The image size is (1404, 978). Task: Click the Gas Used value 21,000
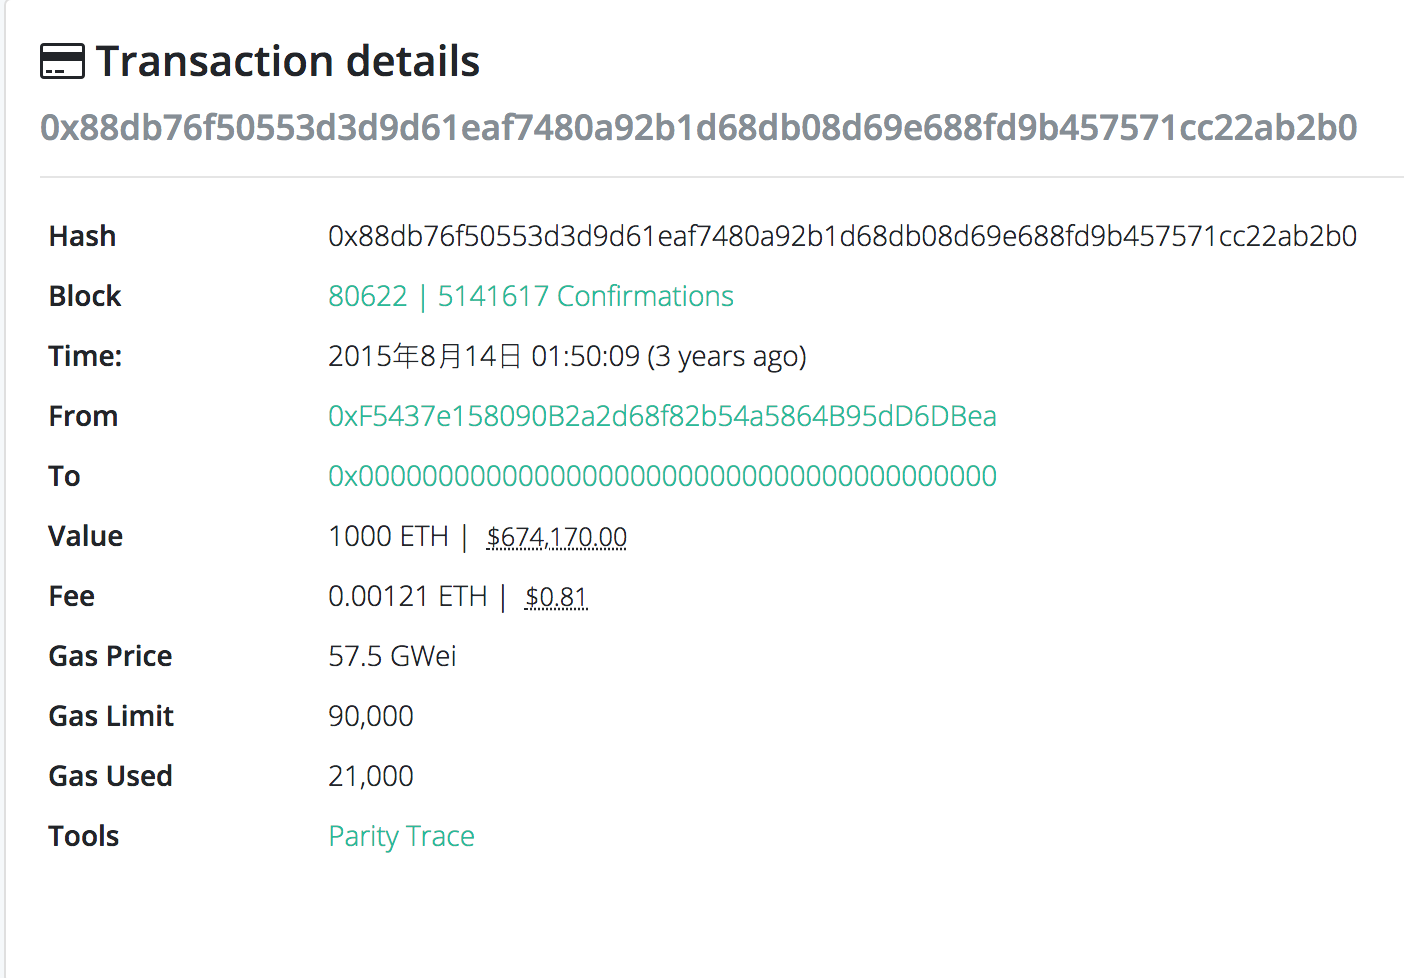[x=371, y=776]
